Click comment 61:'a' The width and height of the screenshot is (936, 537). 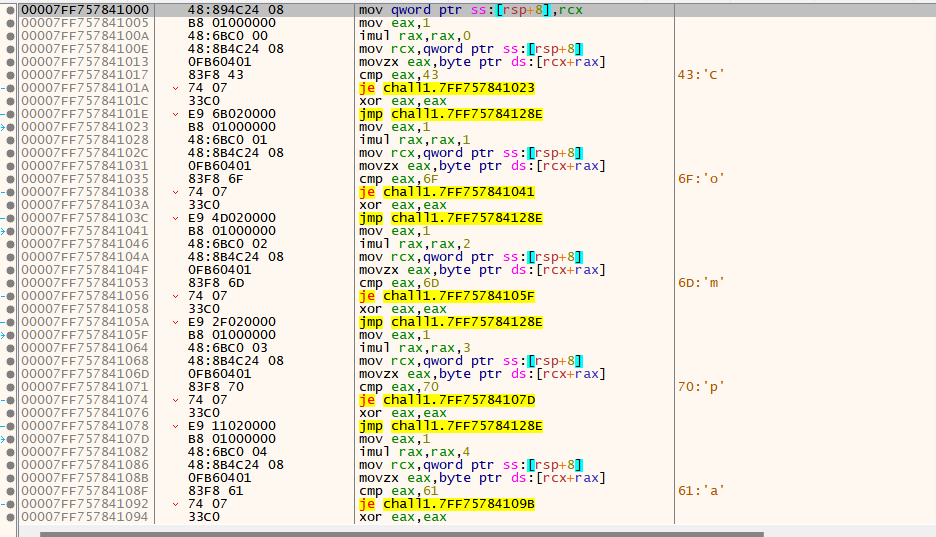(x=701, y=491)
